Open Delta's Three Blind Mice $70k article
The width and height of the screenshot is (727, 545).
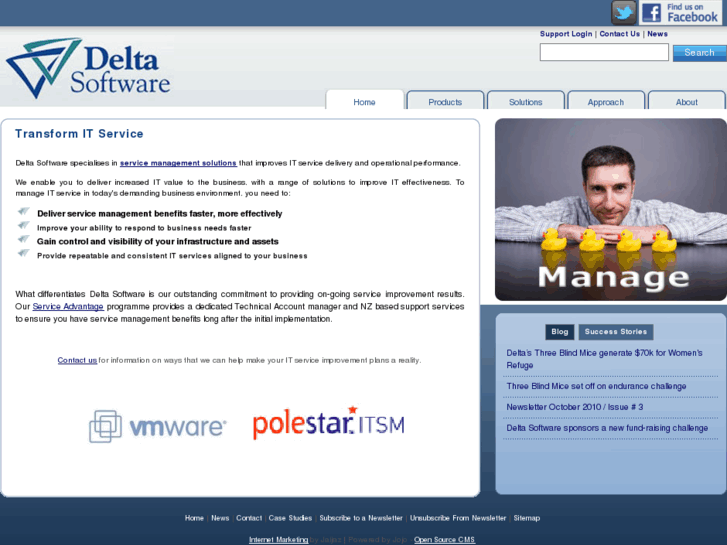pyautogui.click(x=604, y=359)
